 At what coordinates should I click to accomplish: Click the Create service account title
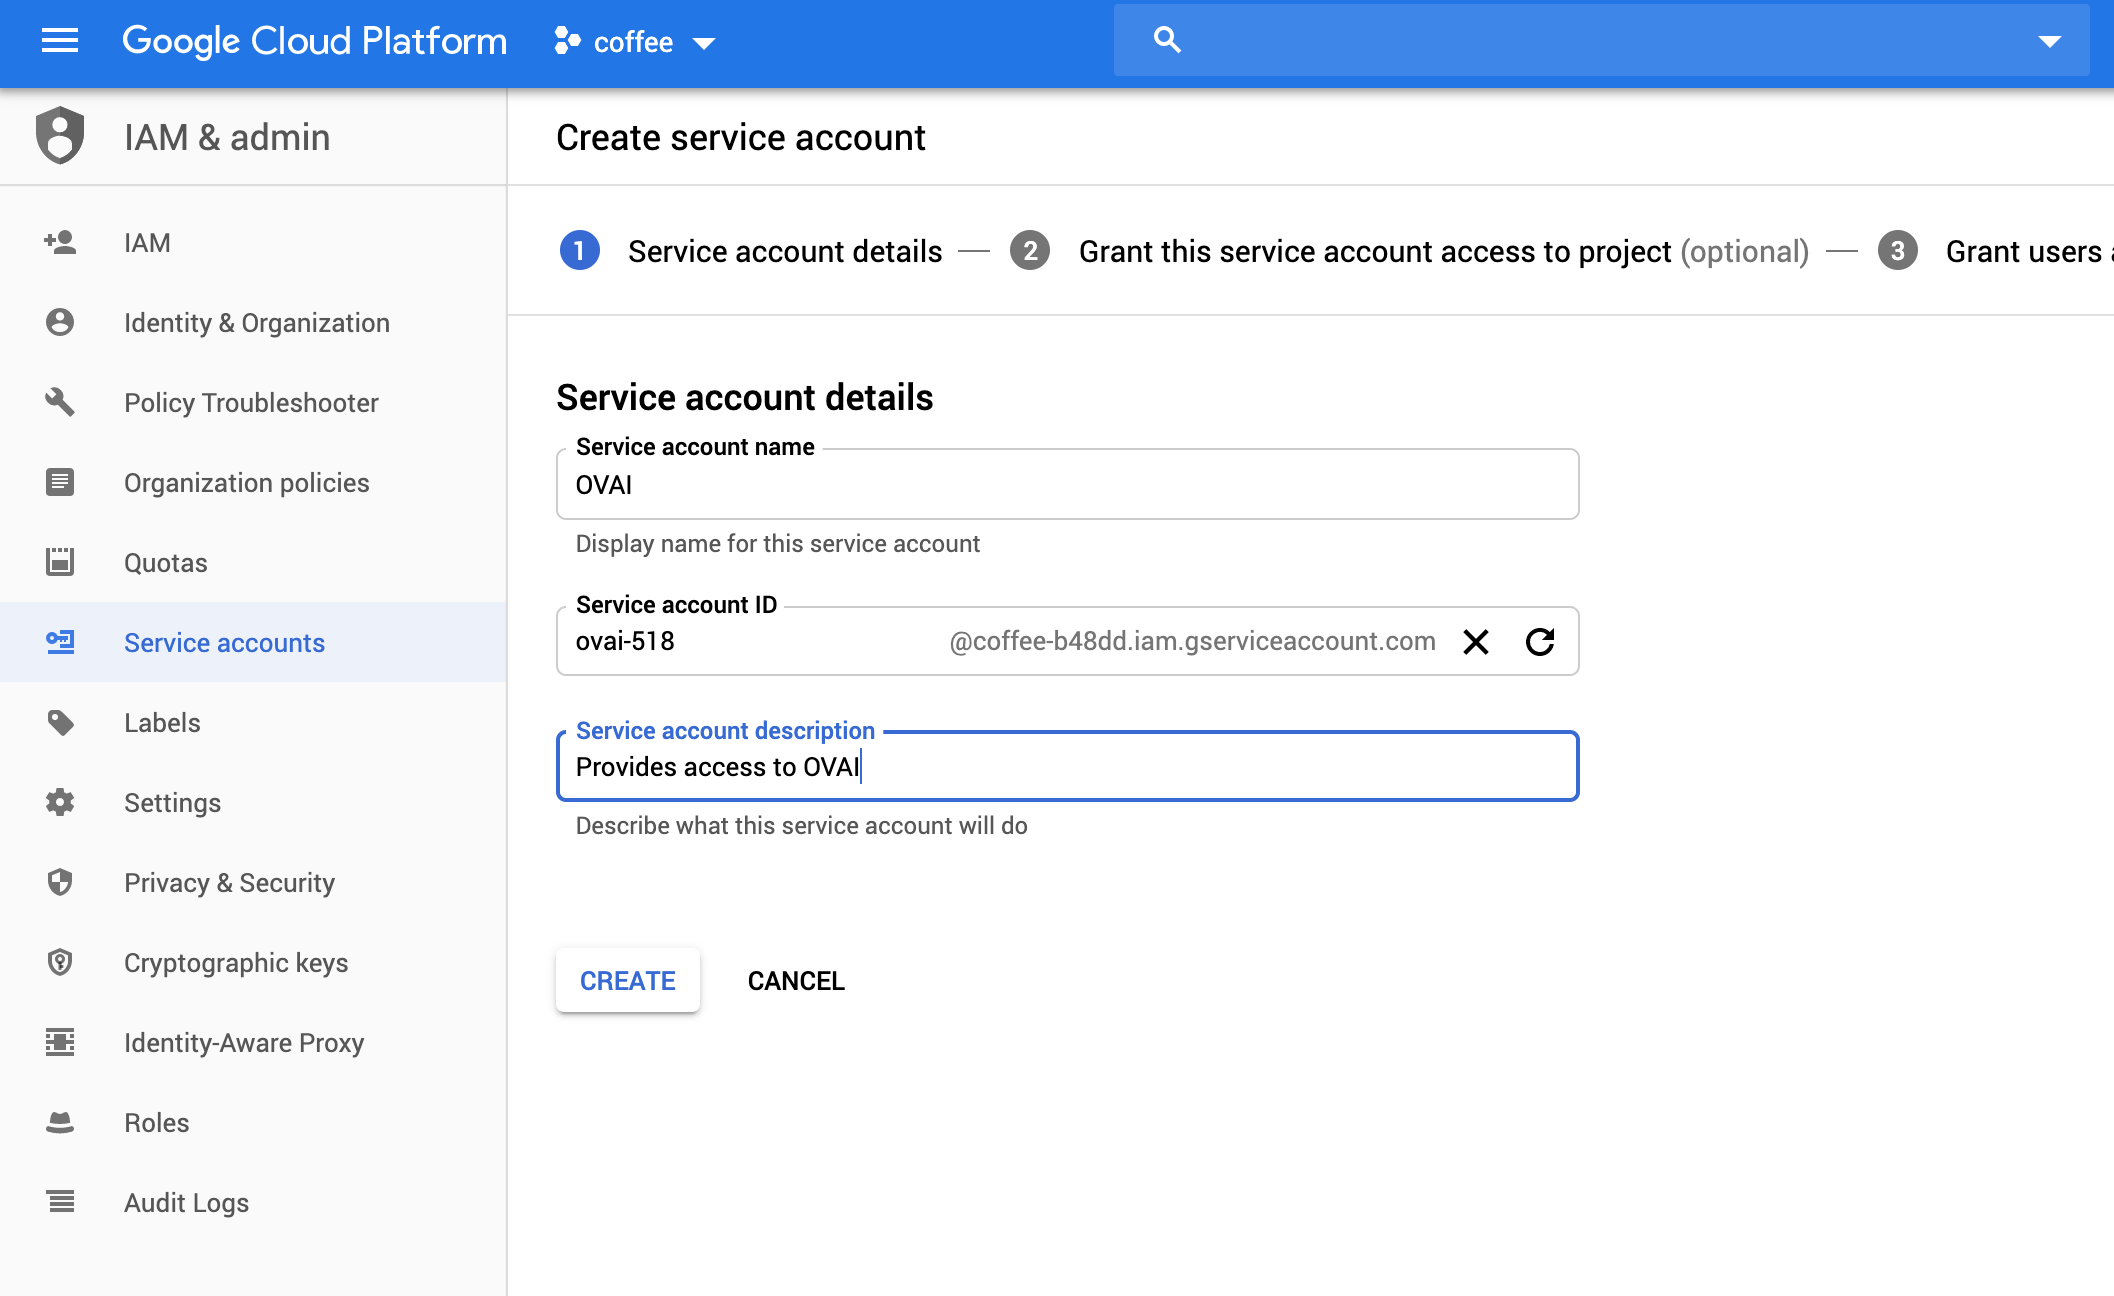tap(741, 137)
